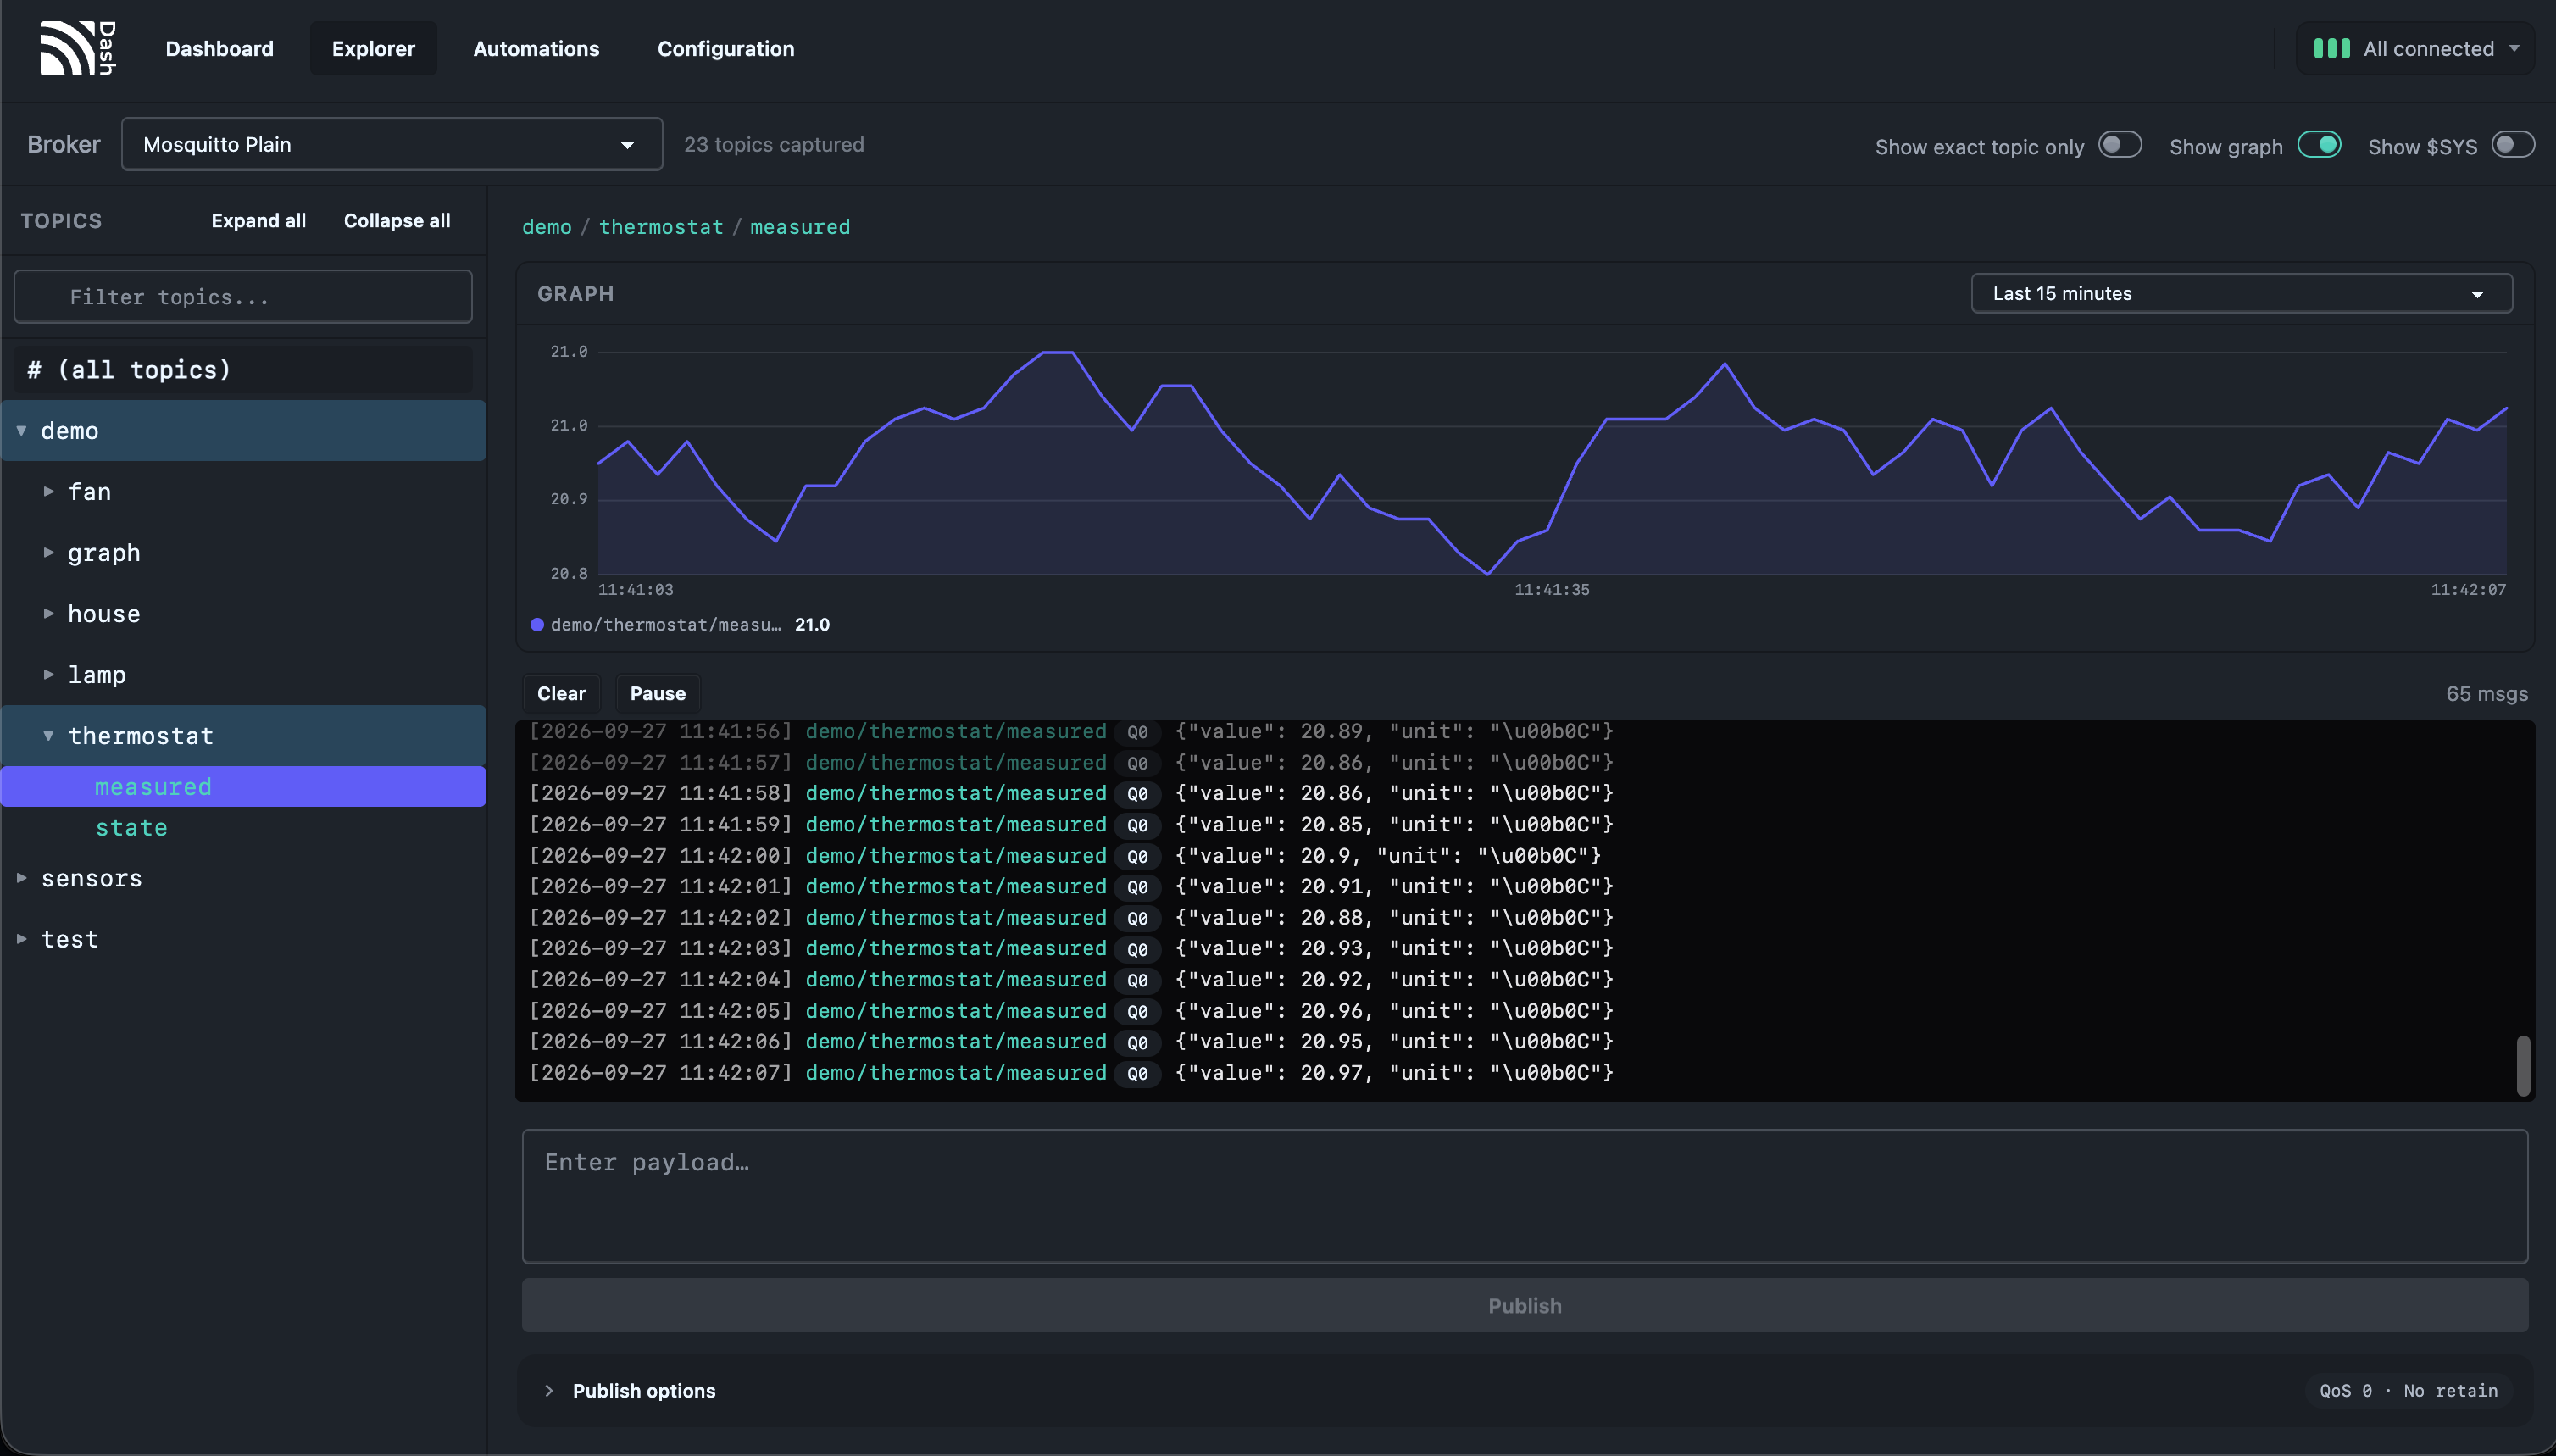This screenshot has width=2556, height=1456.
Task: Expand the sensors topic node
Action: [x=21, y=878]
